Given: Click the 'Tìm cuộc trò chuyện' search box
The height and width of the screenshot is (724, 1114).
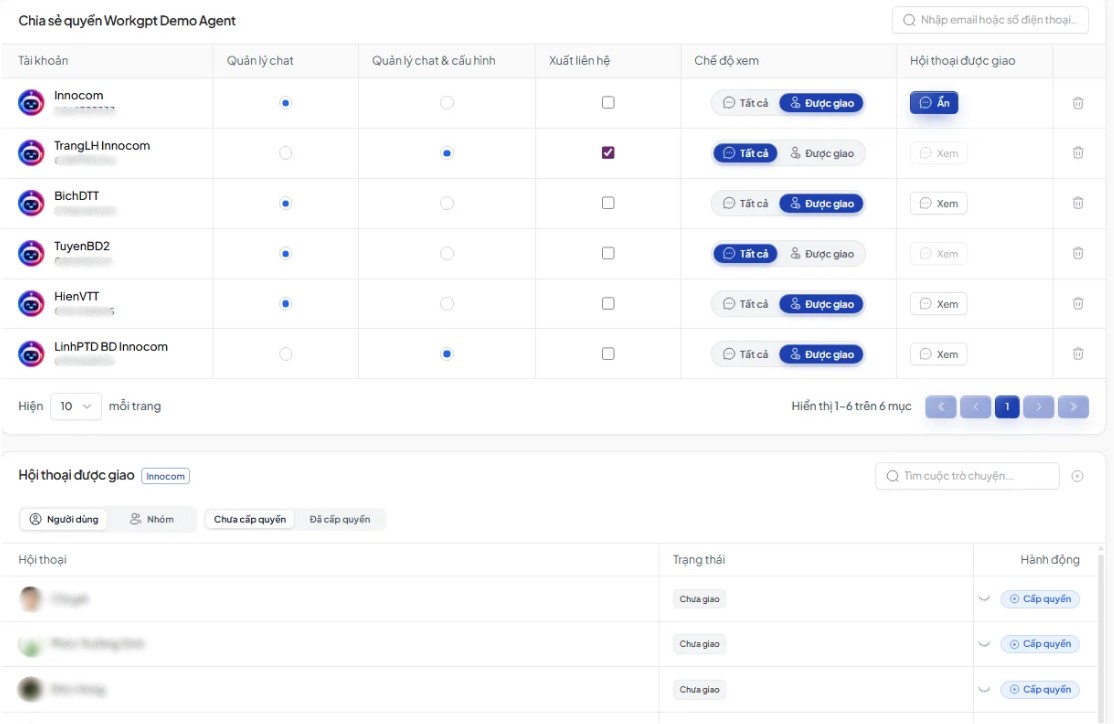Looking at the screenshot, I should 968,476.
